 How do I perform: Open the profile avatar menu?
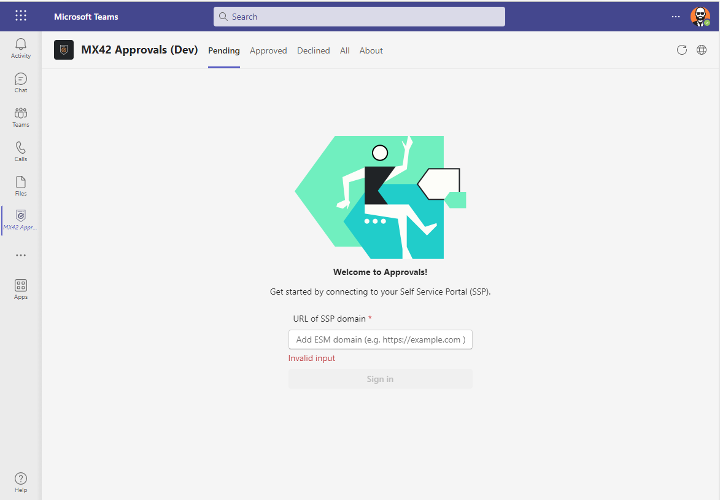700,17
